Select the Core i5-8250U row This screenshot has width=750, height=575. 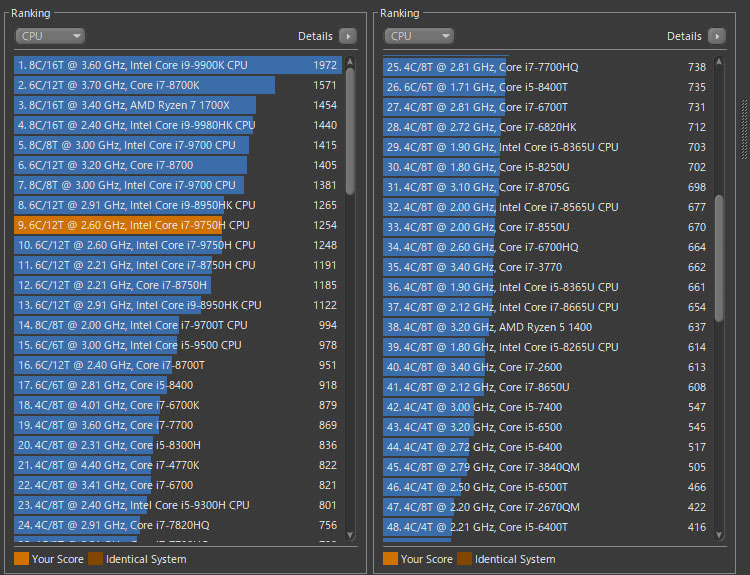547,167
